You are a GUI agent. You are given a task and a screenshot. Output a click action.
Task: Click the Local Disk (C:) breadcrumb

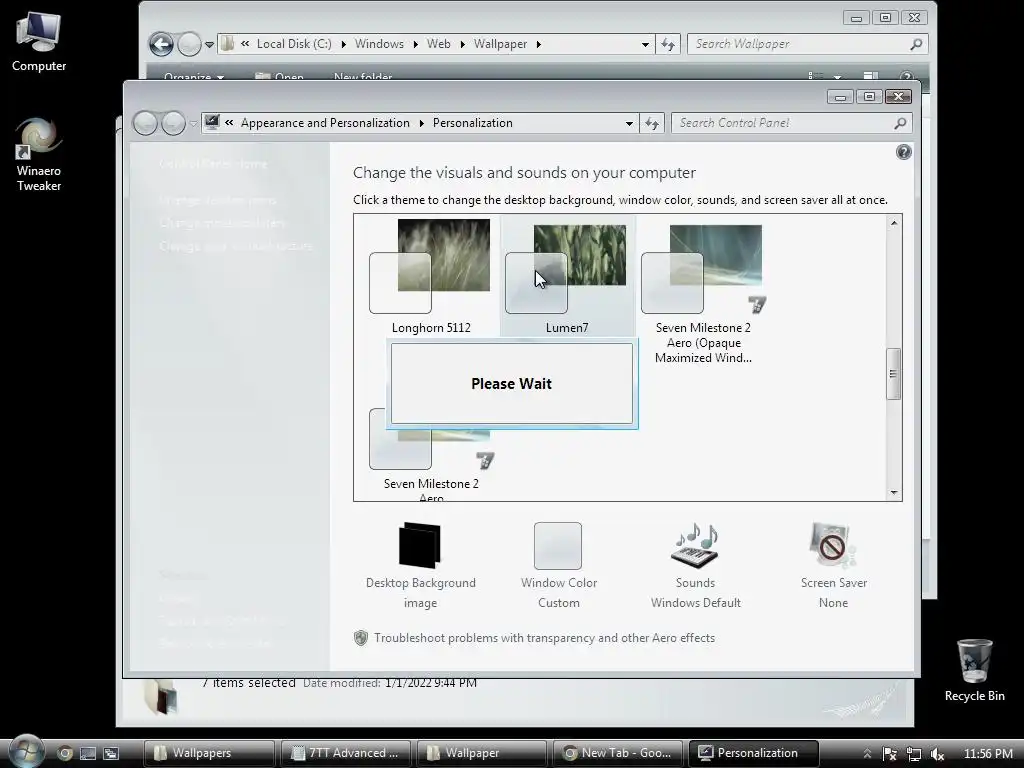click(x=294, y=44)
